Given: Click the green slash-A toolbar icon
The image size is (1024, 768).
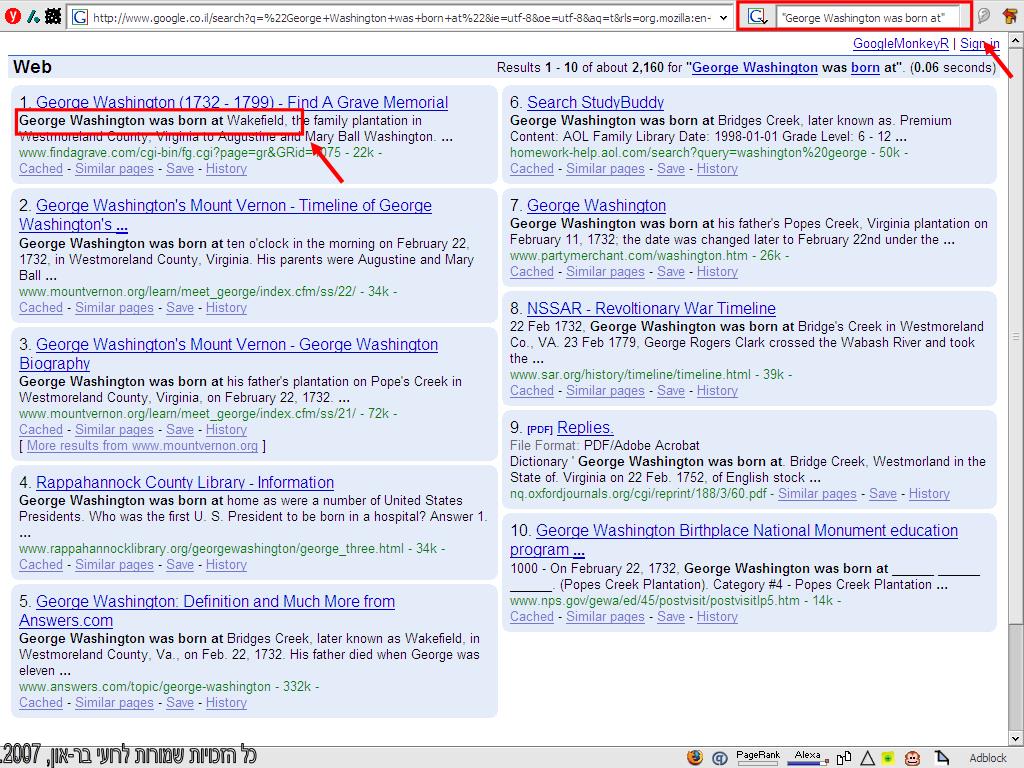Looking at the screenshot, I should 33,16.
